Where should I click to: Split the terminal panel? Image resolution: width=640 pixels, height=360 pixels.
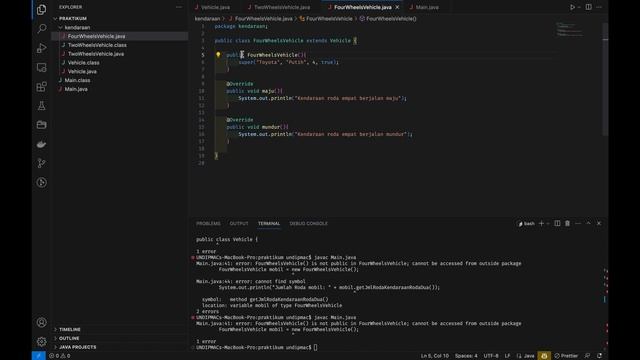[x=557, y=223]
